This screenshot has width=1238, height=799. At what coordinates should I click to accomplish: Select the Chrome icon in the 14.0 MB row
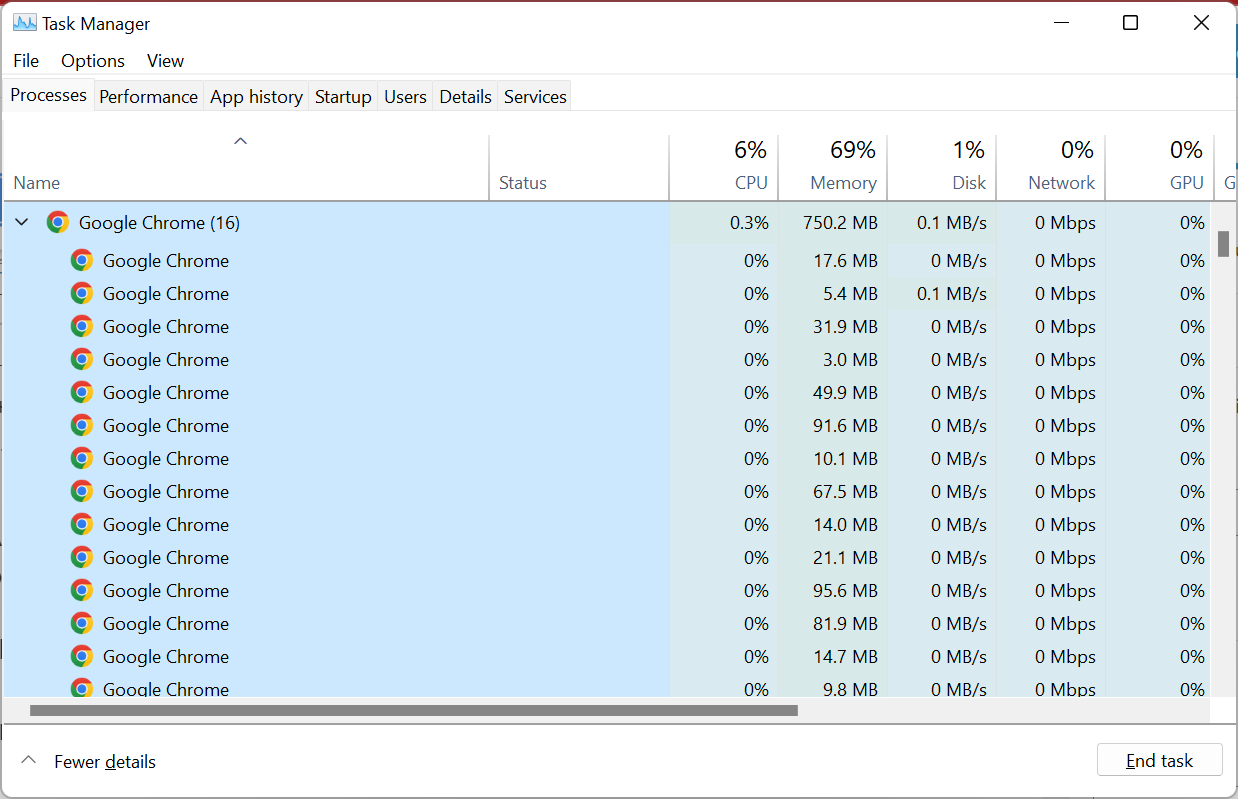82,525
